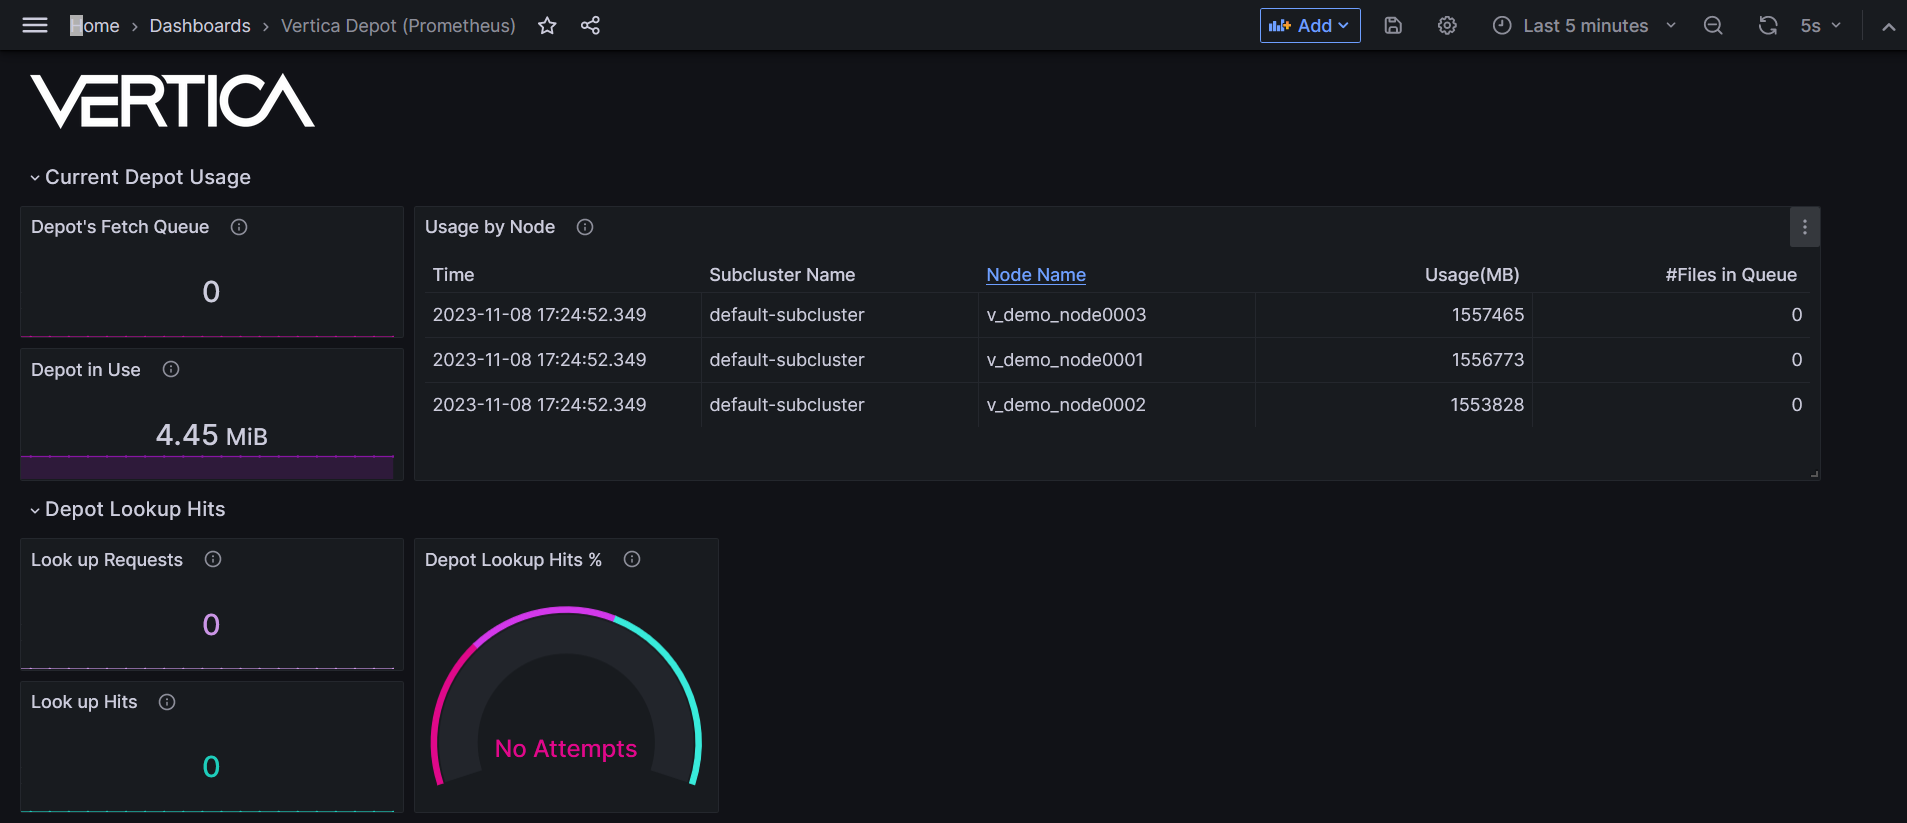Star this dashboard as favorite

click(x=547, y=26)
